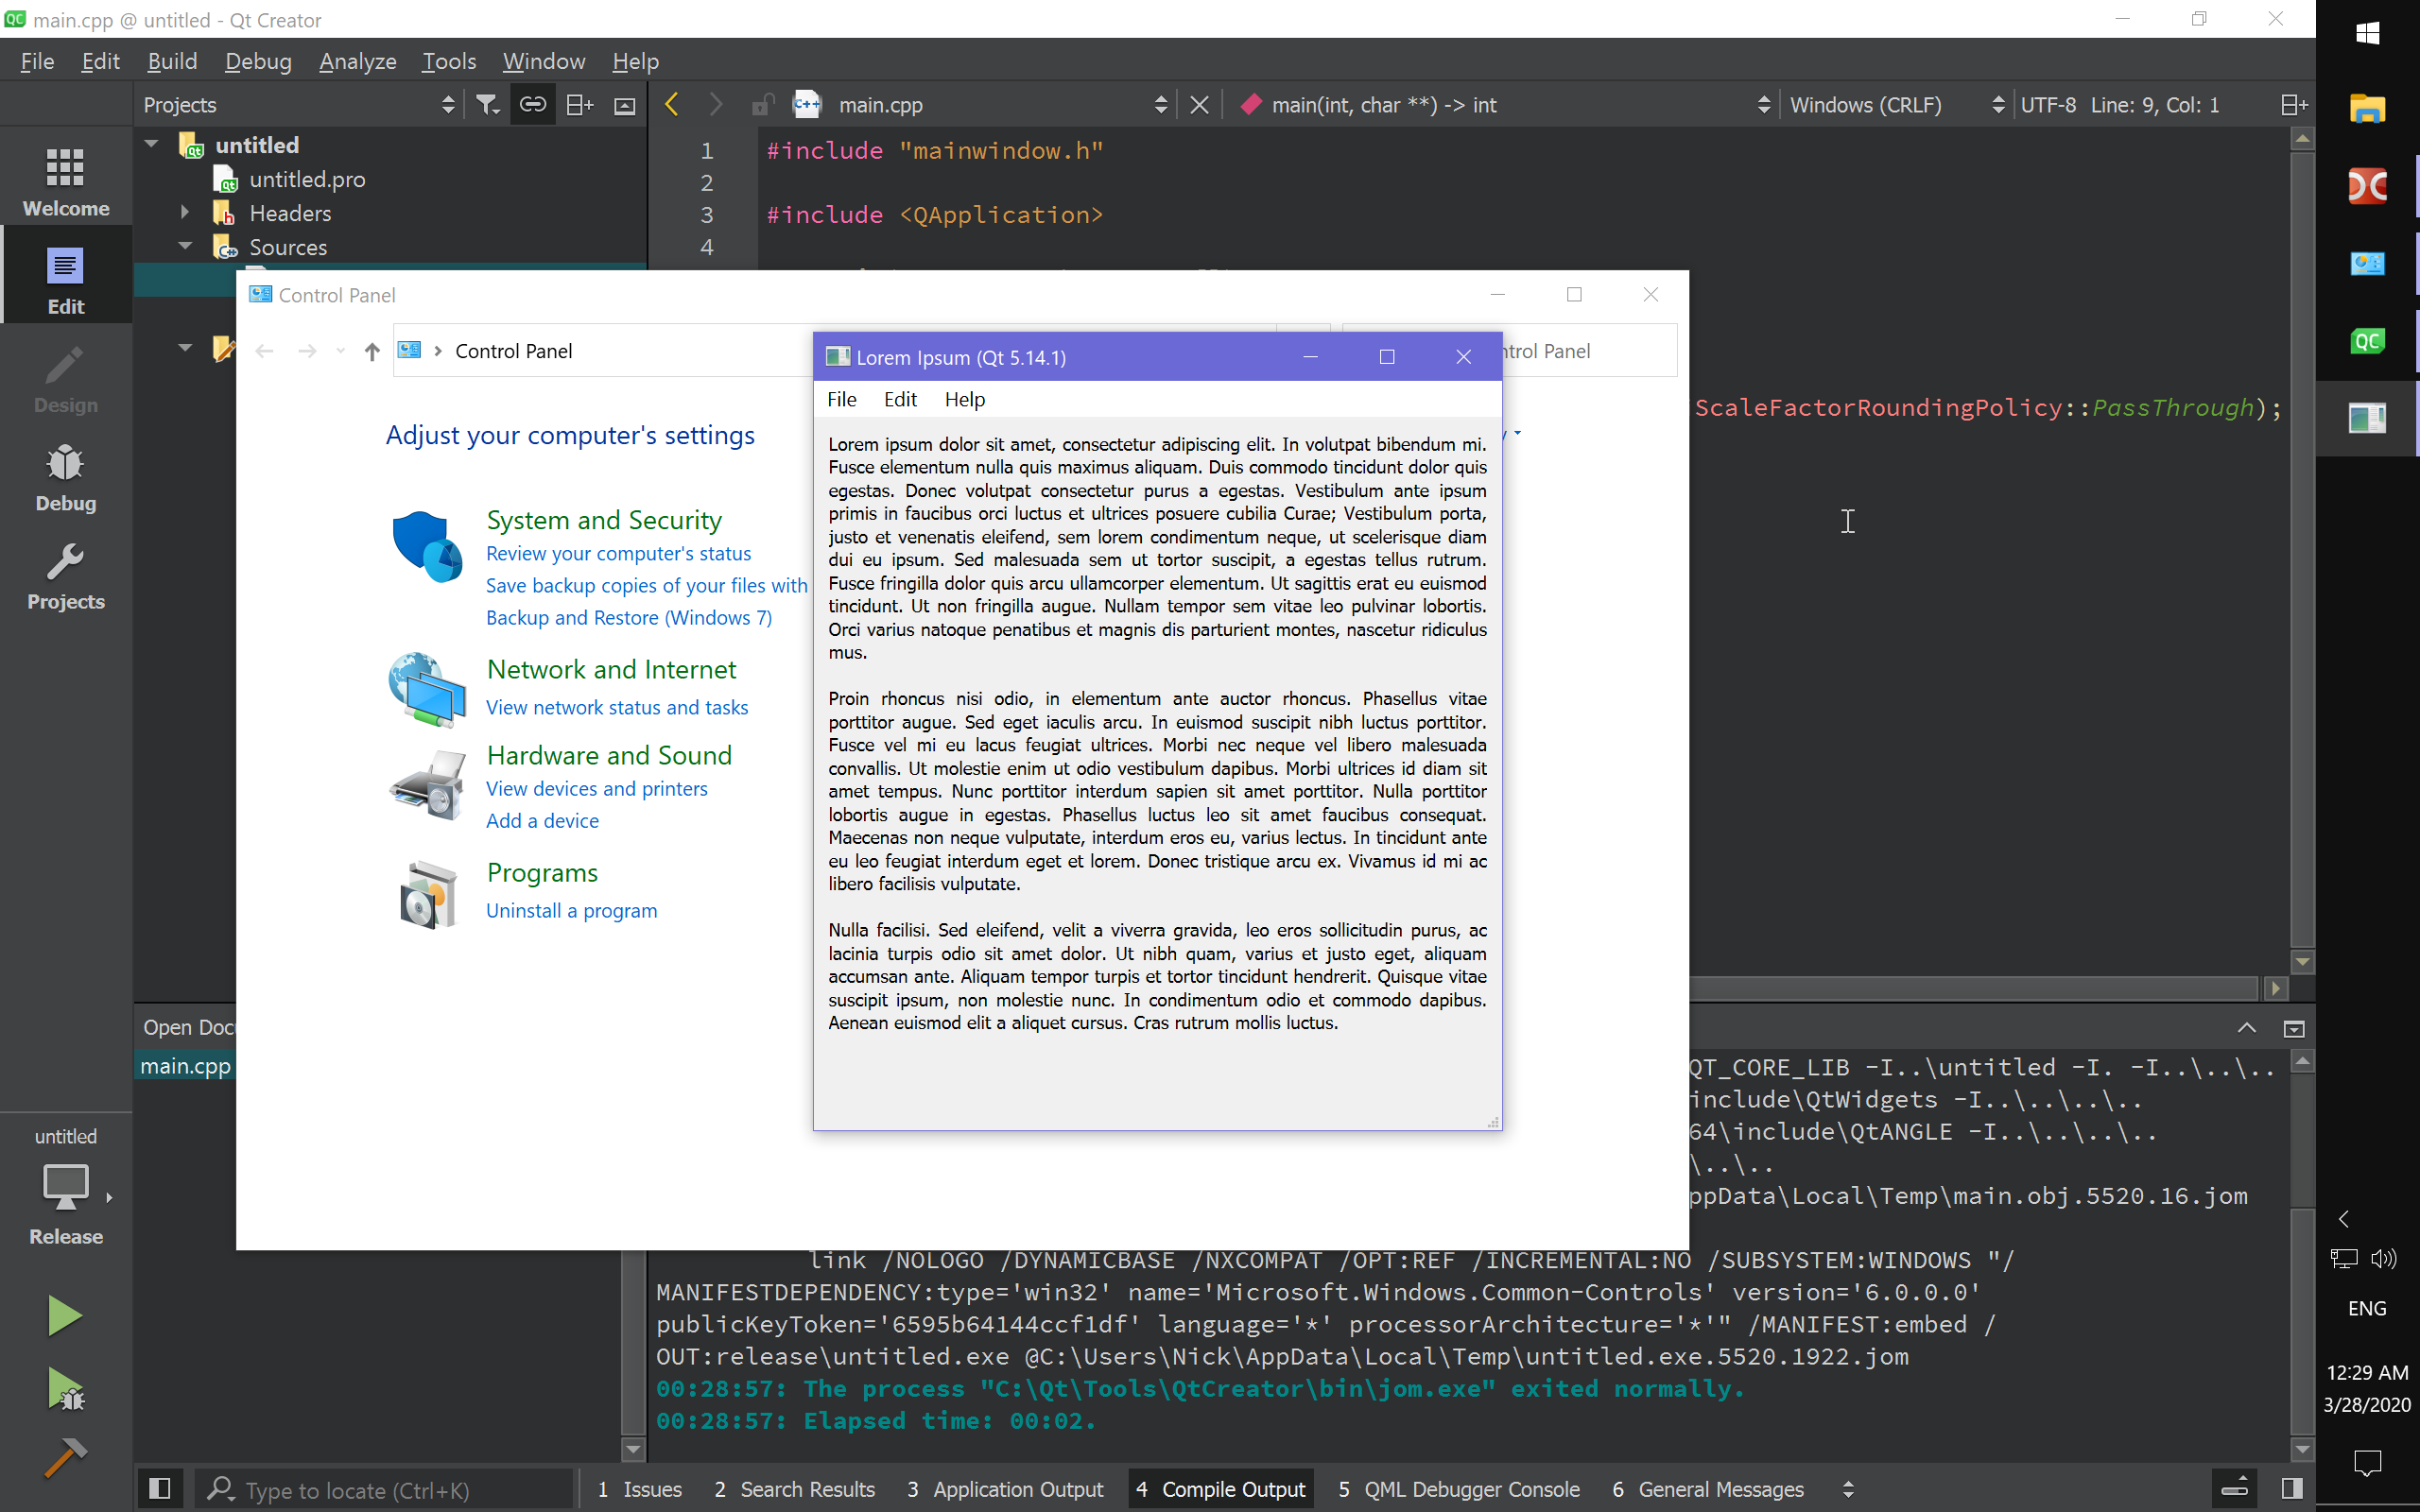The height and width of the screenshot is (1512, 2420).
Task: Collapse the output pane with the up chevron
Action: [x=2246, y=1027]
